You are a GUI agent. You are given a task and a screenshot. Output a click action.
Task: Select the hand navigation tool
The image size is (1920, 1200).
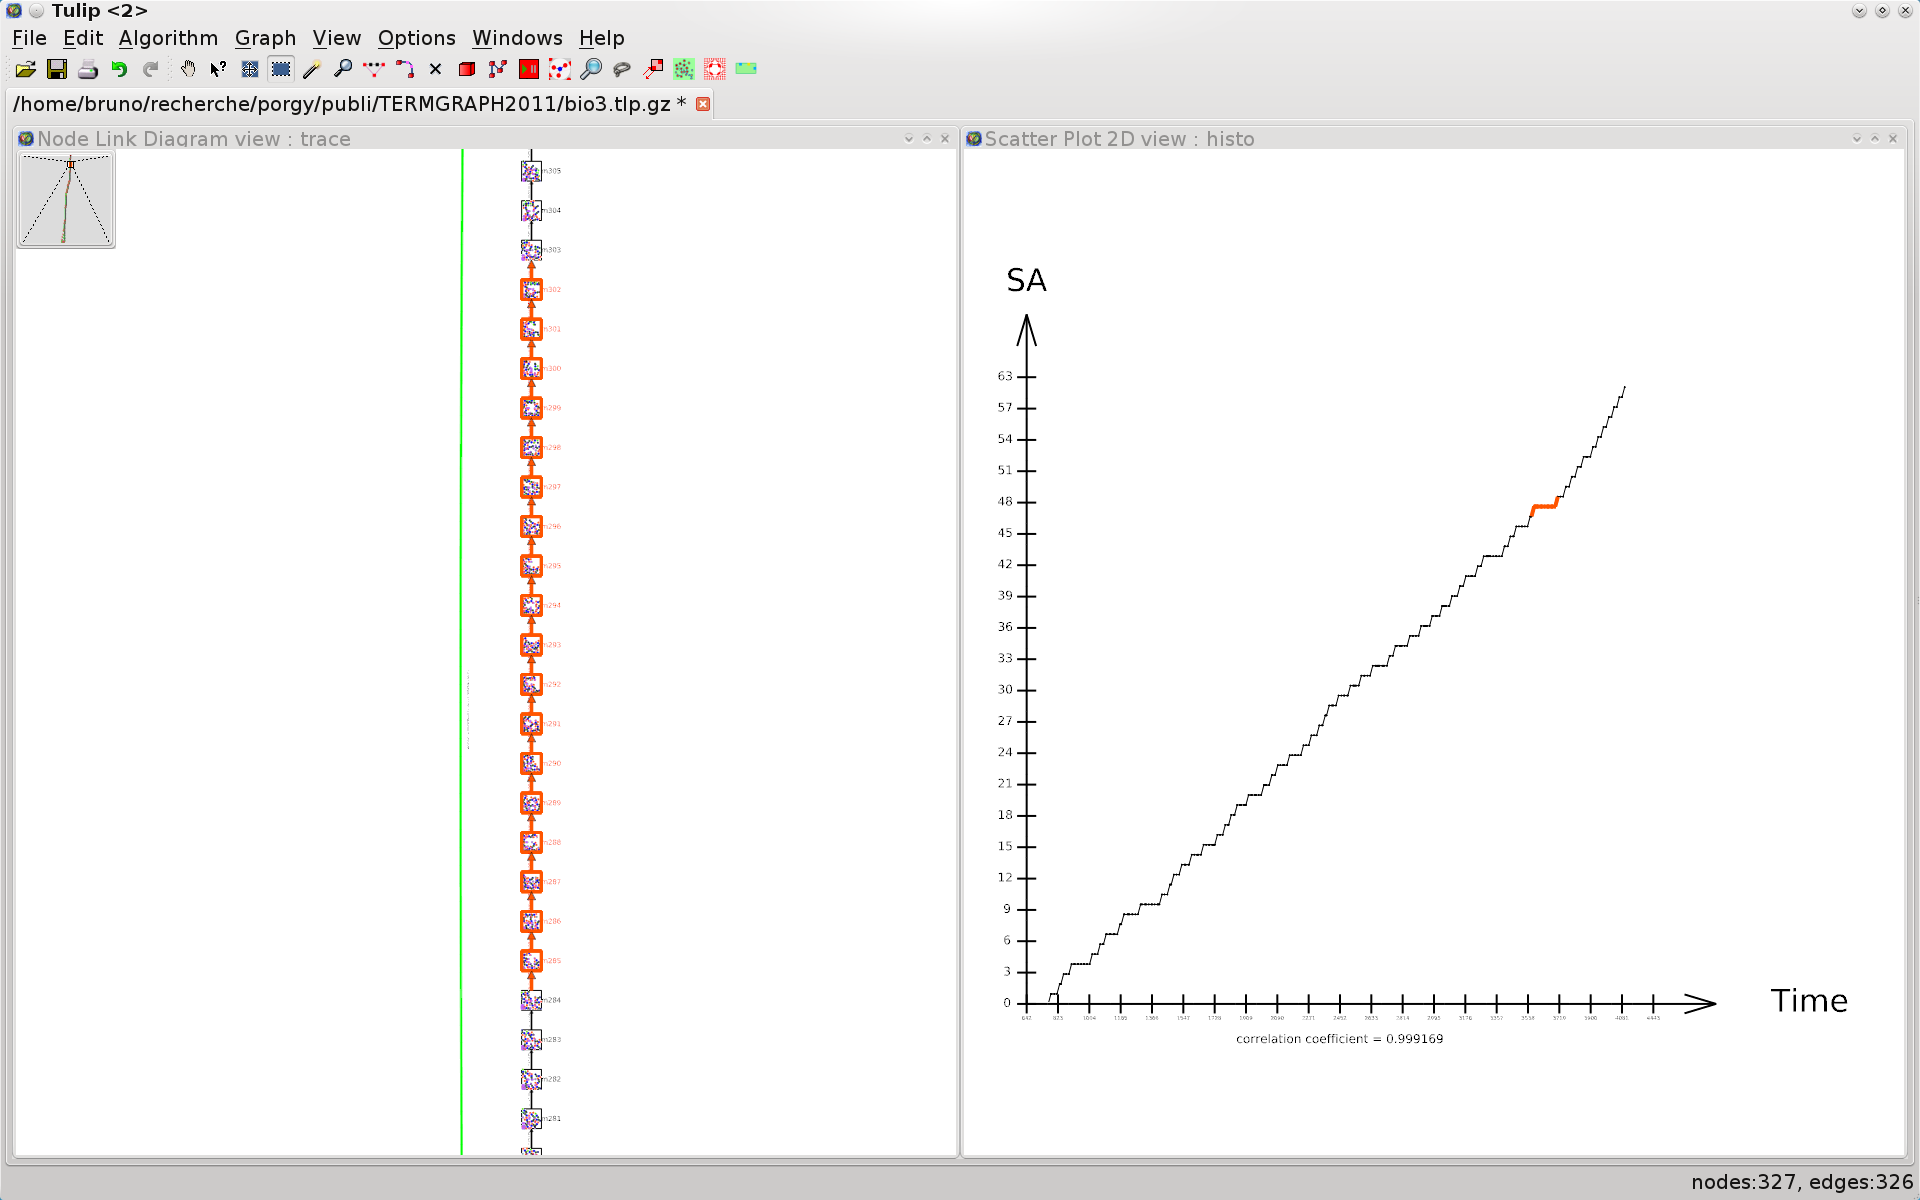tap(187, 69)
